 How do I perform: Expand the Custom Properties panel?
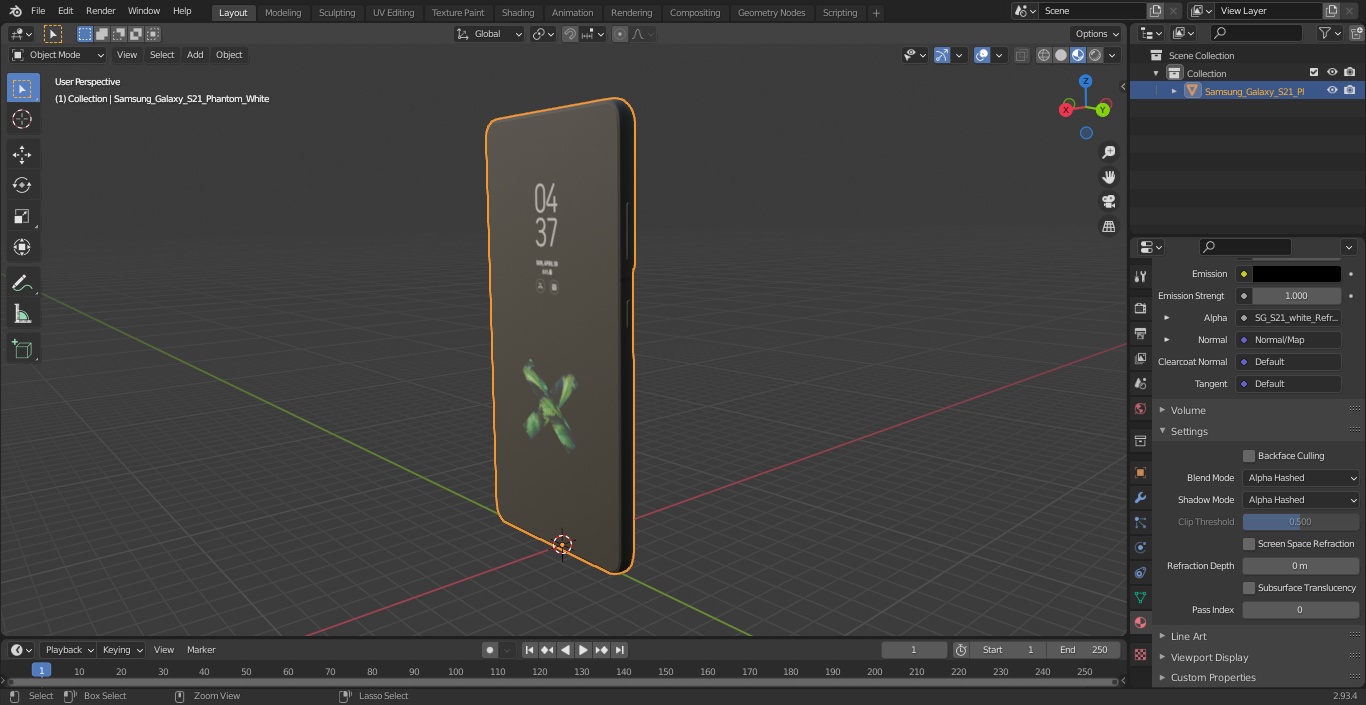1213,677
